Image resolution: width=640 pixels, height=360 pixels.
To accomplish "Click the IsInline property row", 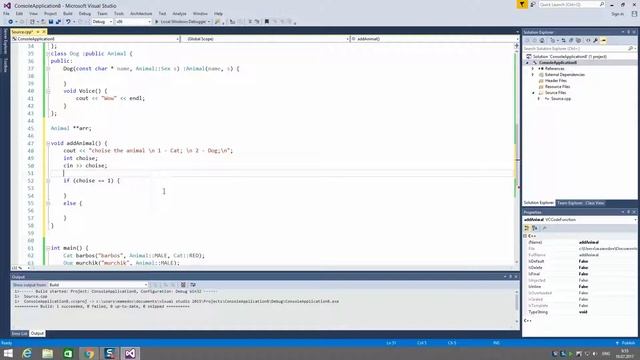I will click(580, 287).
